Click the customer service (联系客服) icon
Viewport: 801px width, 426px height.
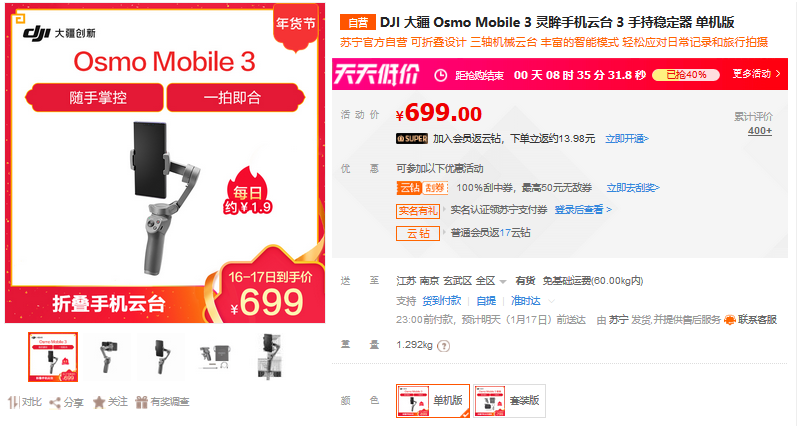[x=730, y=320]
